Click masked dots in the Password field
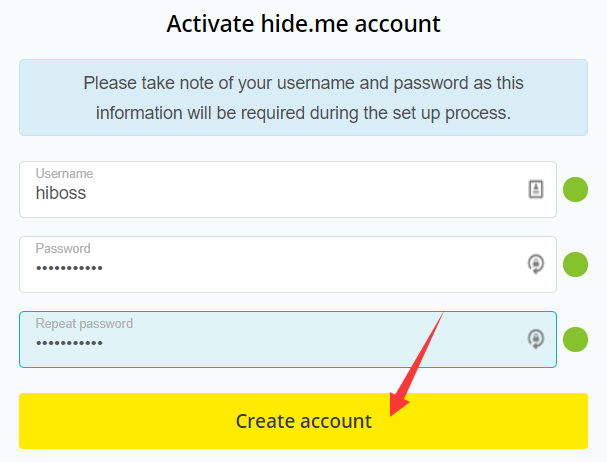Image resolution: width=607 pixels, height=462 pixels. (69, 268)
